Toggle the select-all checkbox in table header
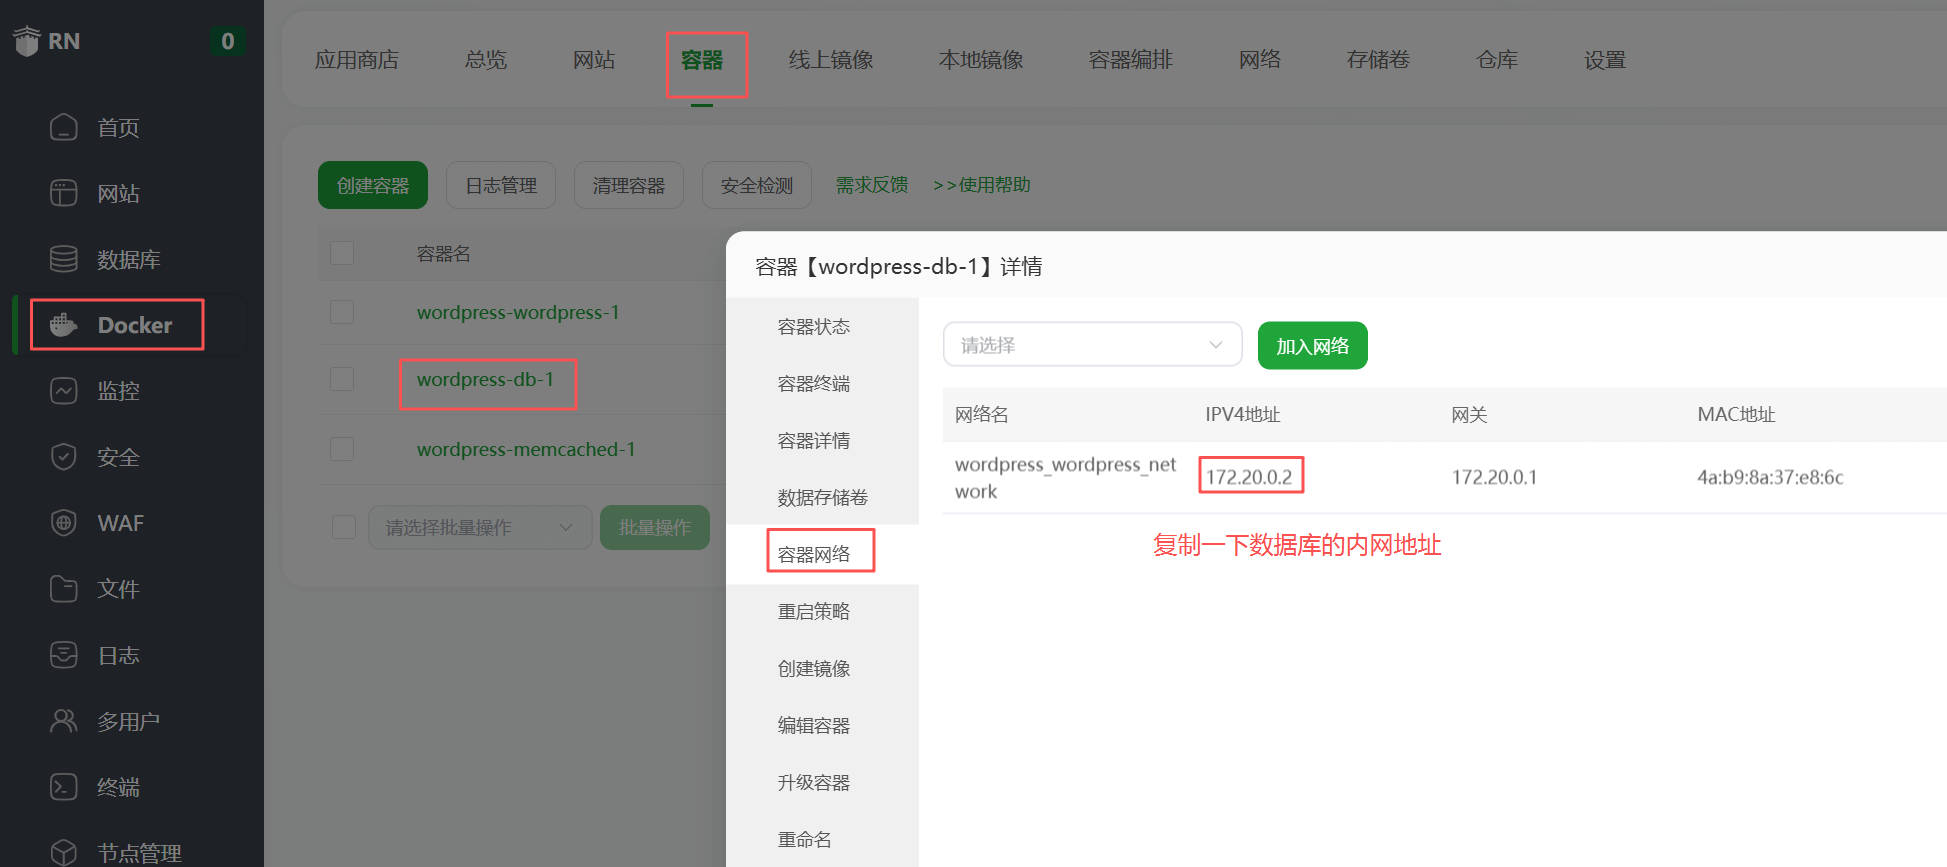The height and width of the screenshot is (867, 1947). click(342, 253)
